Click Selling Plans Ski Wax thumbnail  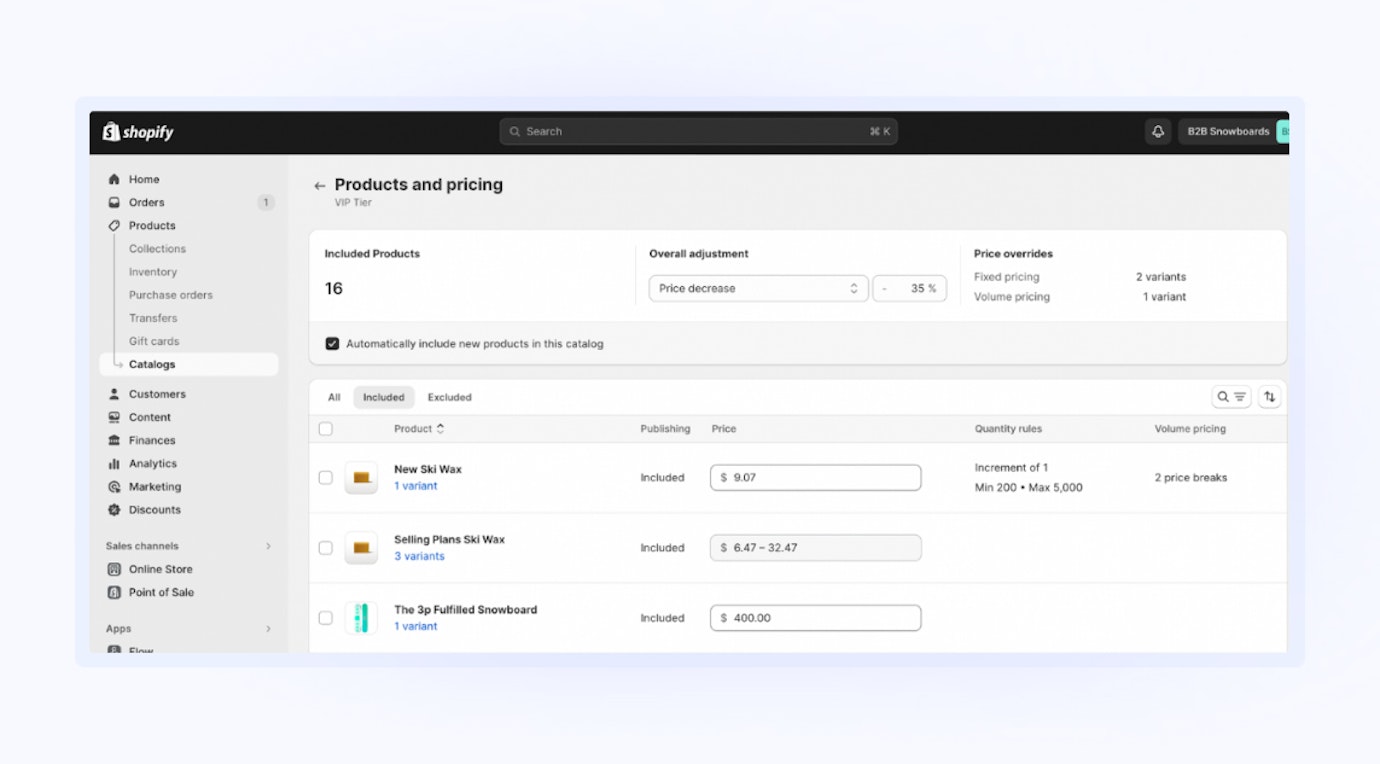pyautogui.click(x=361, y=547)
